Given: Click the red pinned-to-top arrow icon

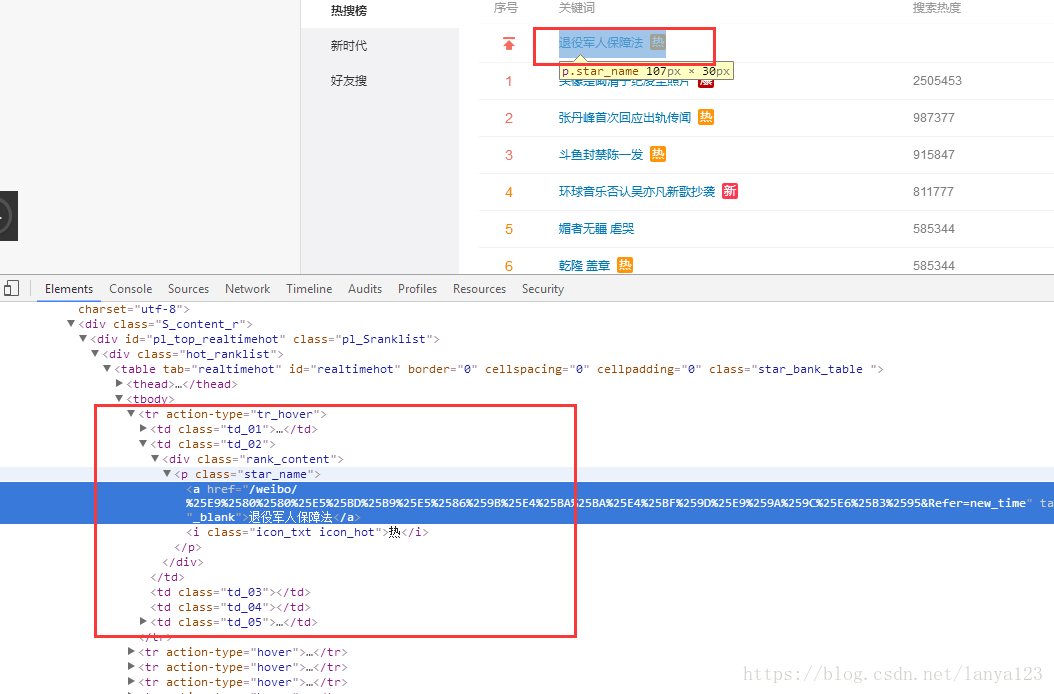Looking at the screenshot, I should click(509, 44).
